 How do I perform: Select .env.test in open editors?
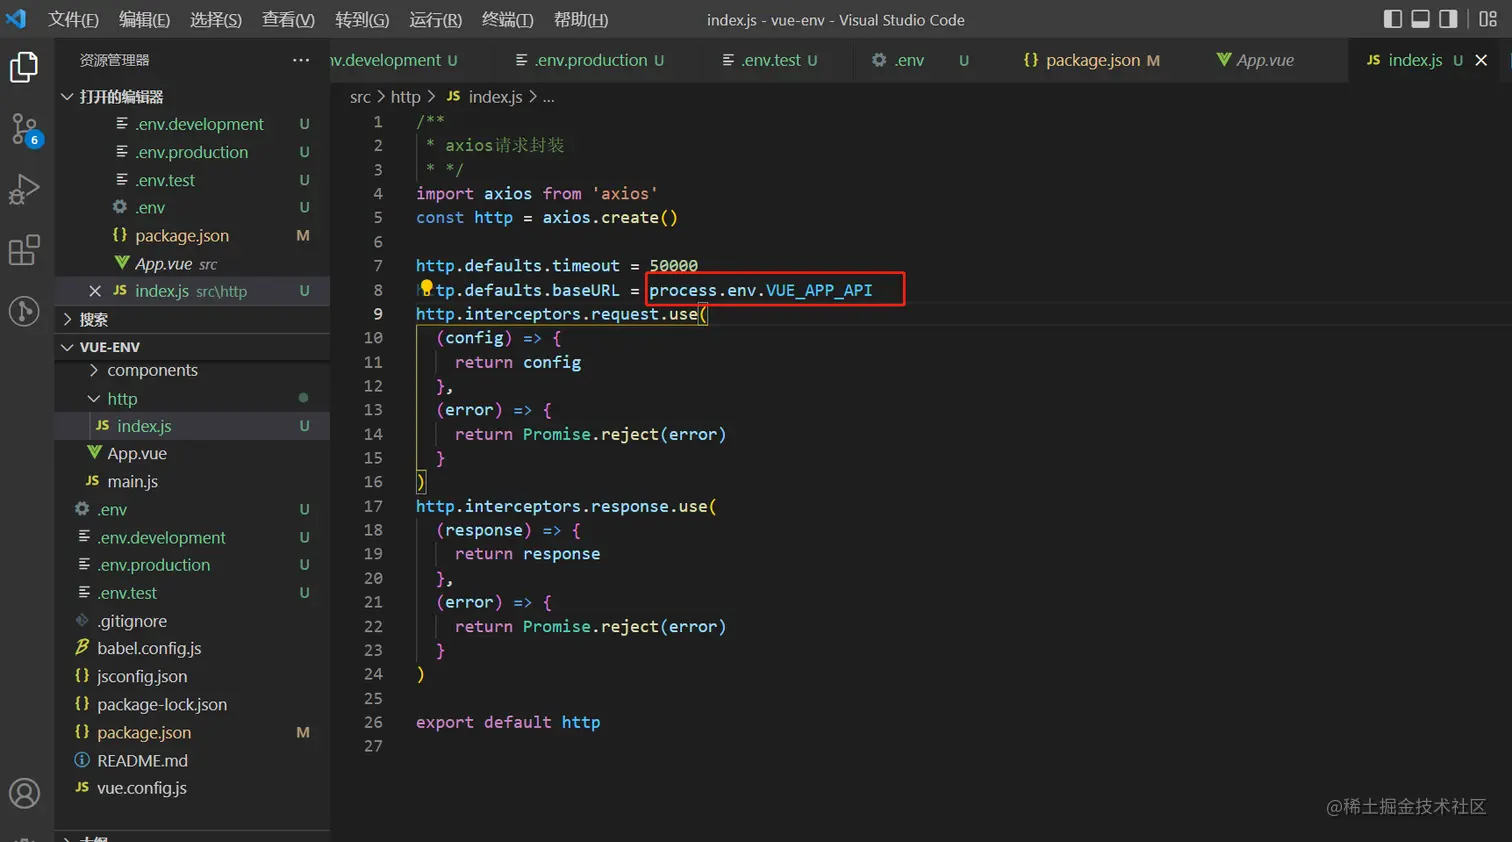pos(192,180)
